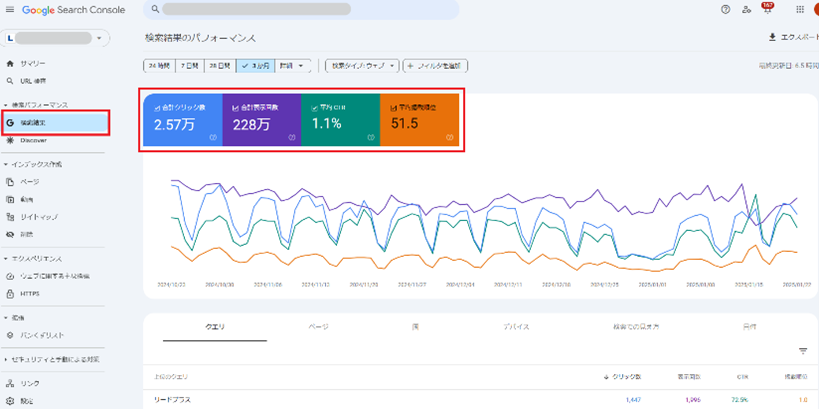The width and height of the screenshot is (819, 409).
Task: Switch to デバイス tab
Action: [x=516, y=327]
